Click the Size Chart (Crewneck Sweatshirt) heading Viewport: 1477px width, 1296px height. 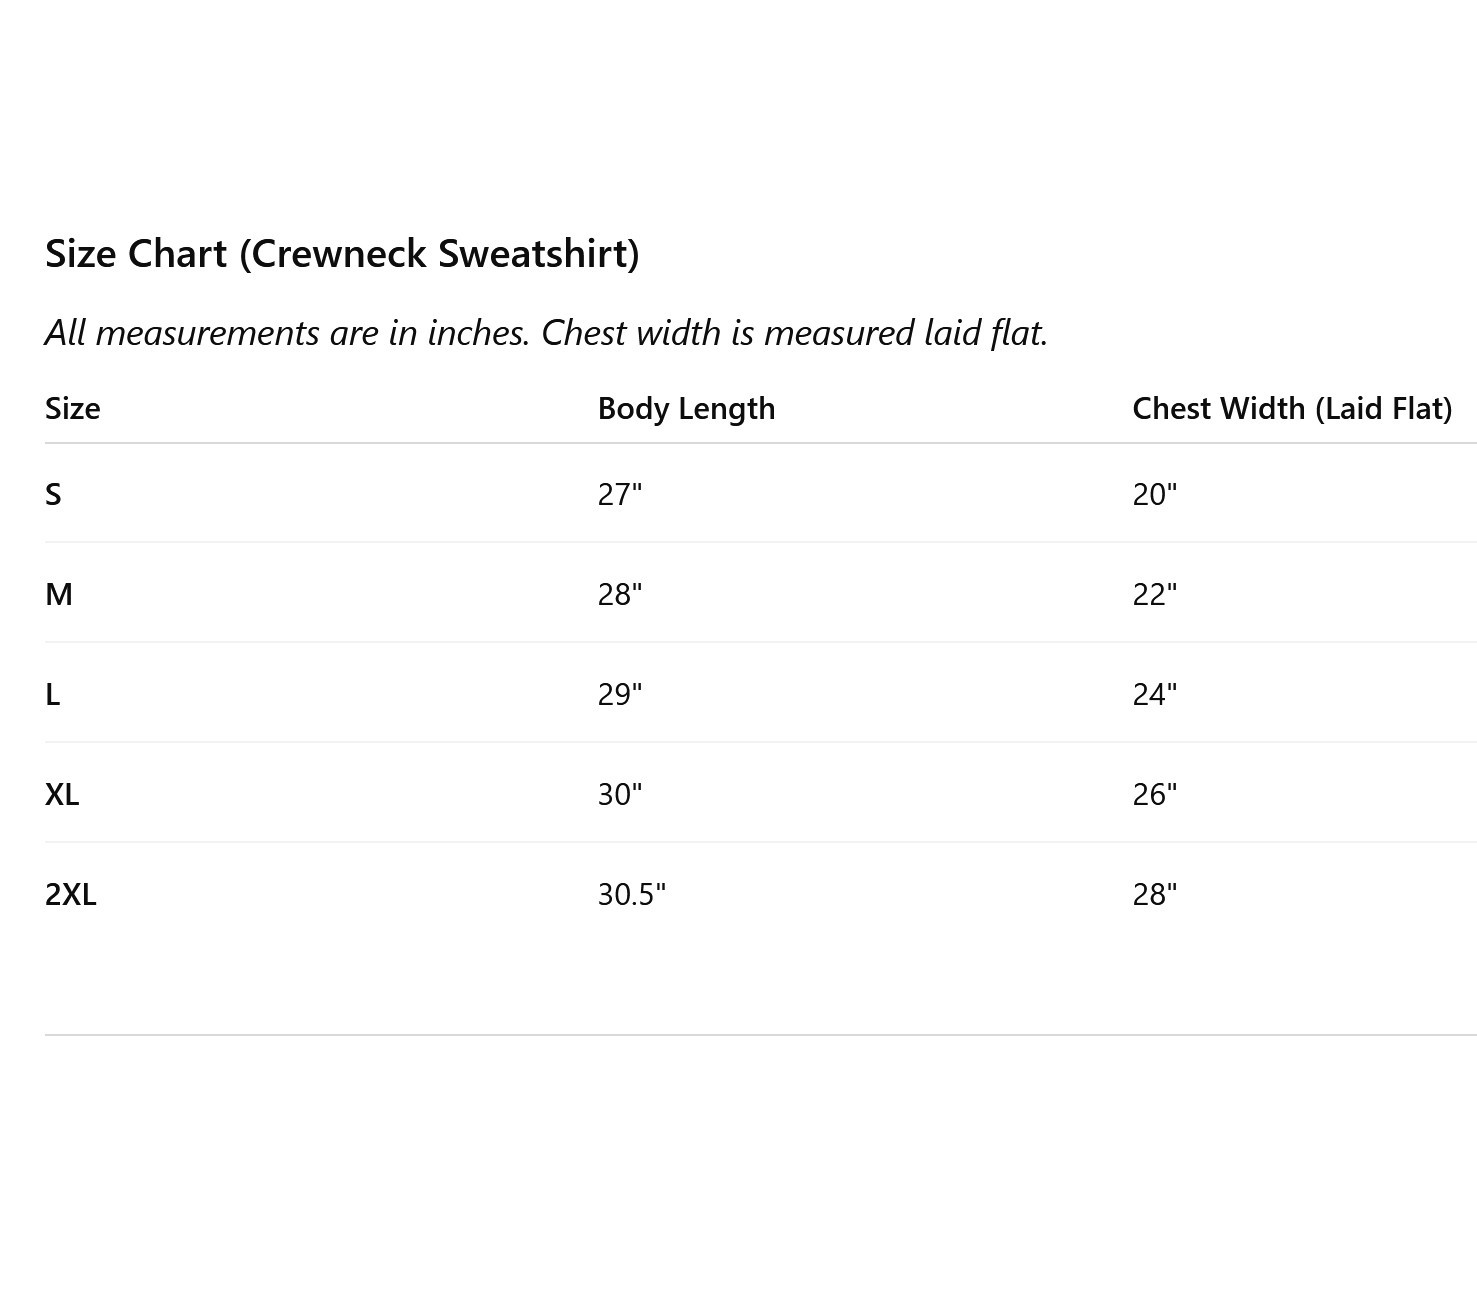[342, 254]
